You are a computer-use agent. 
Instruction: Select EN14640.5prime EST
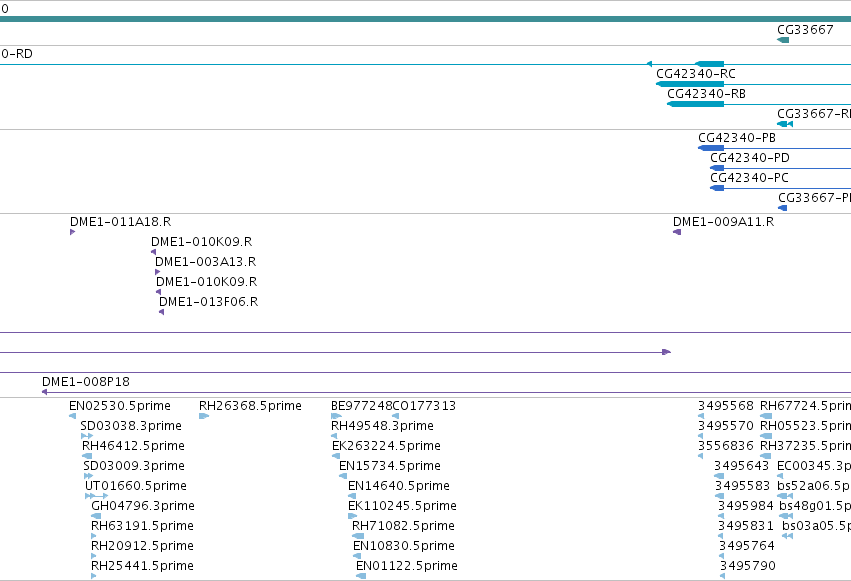click(x=399, y=486)
